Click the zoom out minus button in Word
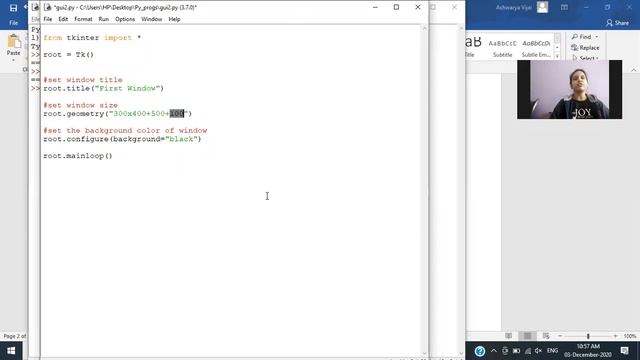The image size is (640, 360). [x=560, y=336]
